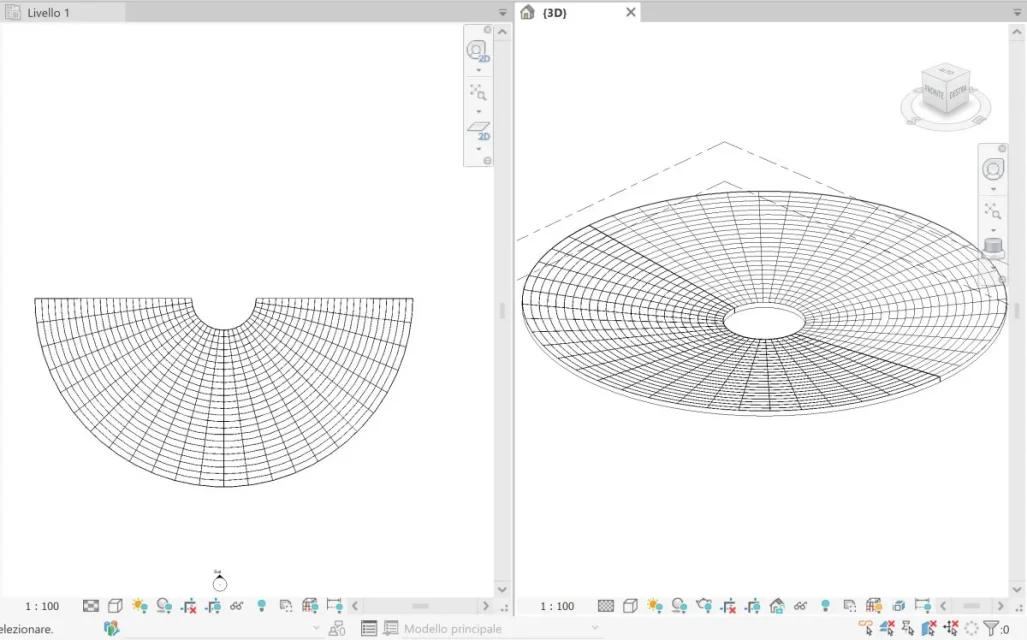Open the 2D Steering Wheel in Livello 1
Screen dimensions: 1027x640
[477, 51]
